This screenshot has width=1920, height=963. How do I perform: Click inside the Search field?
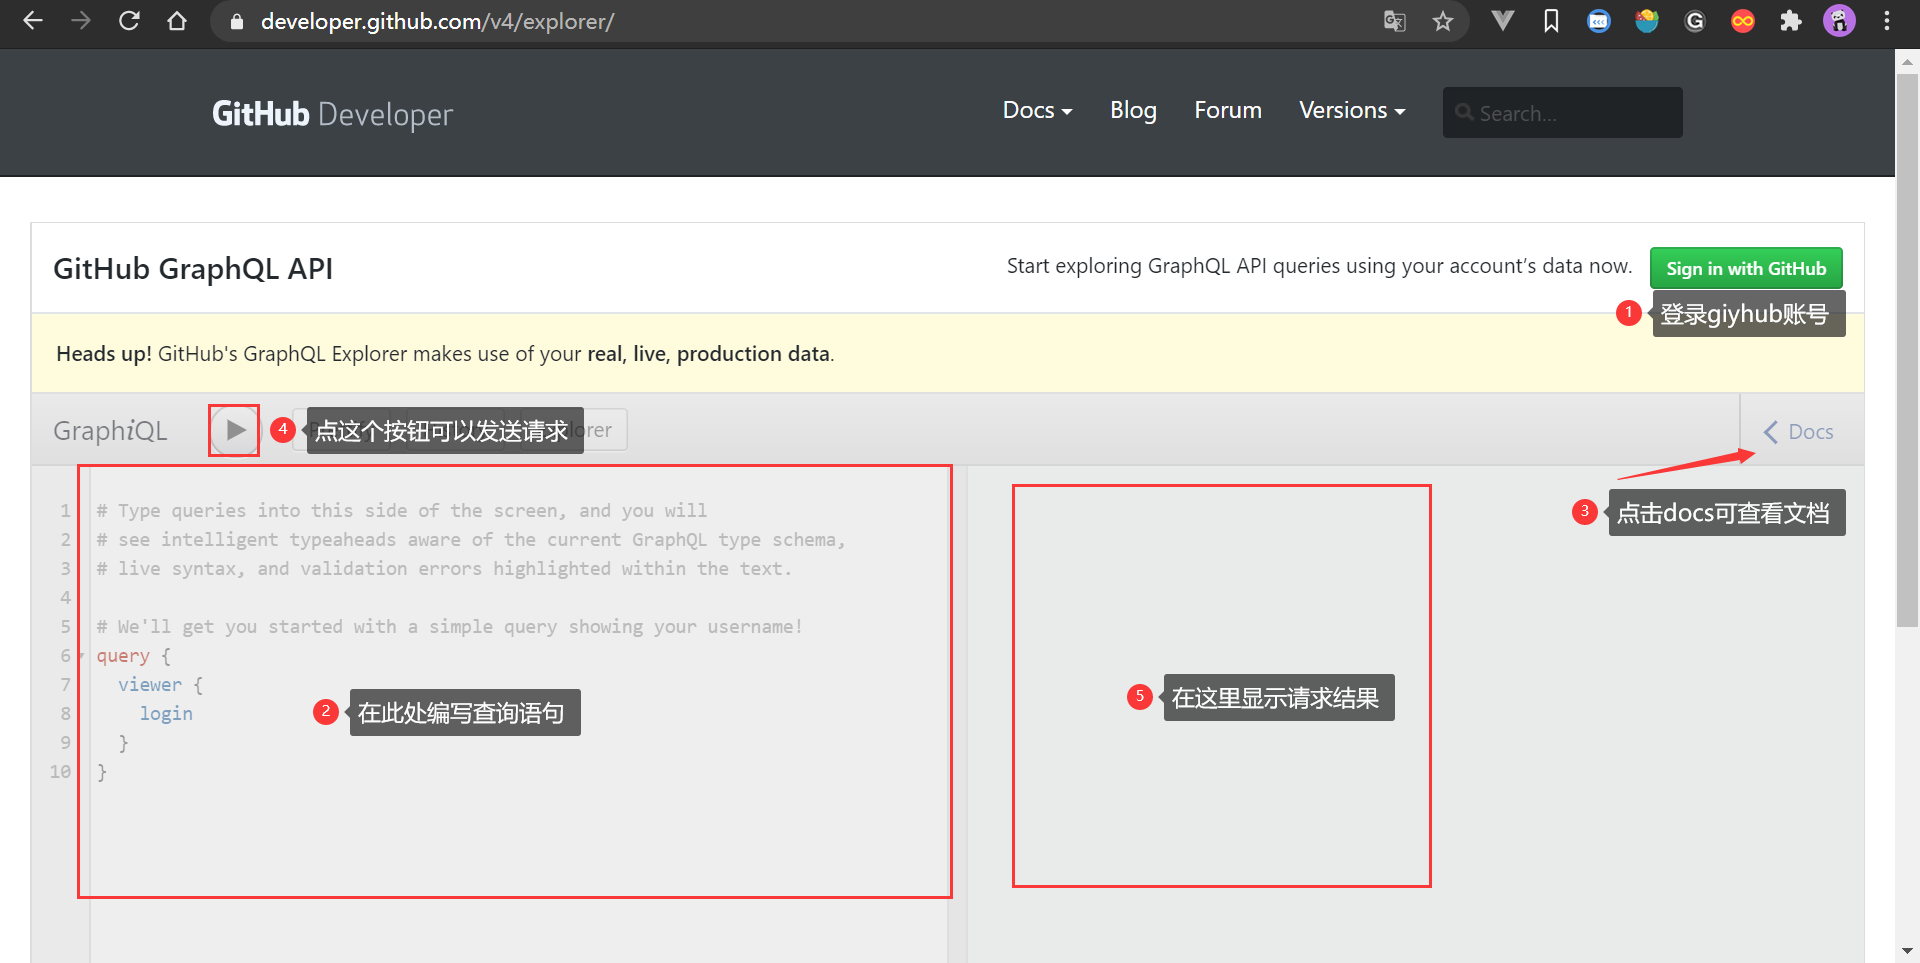1562,113
